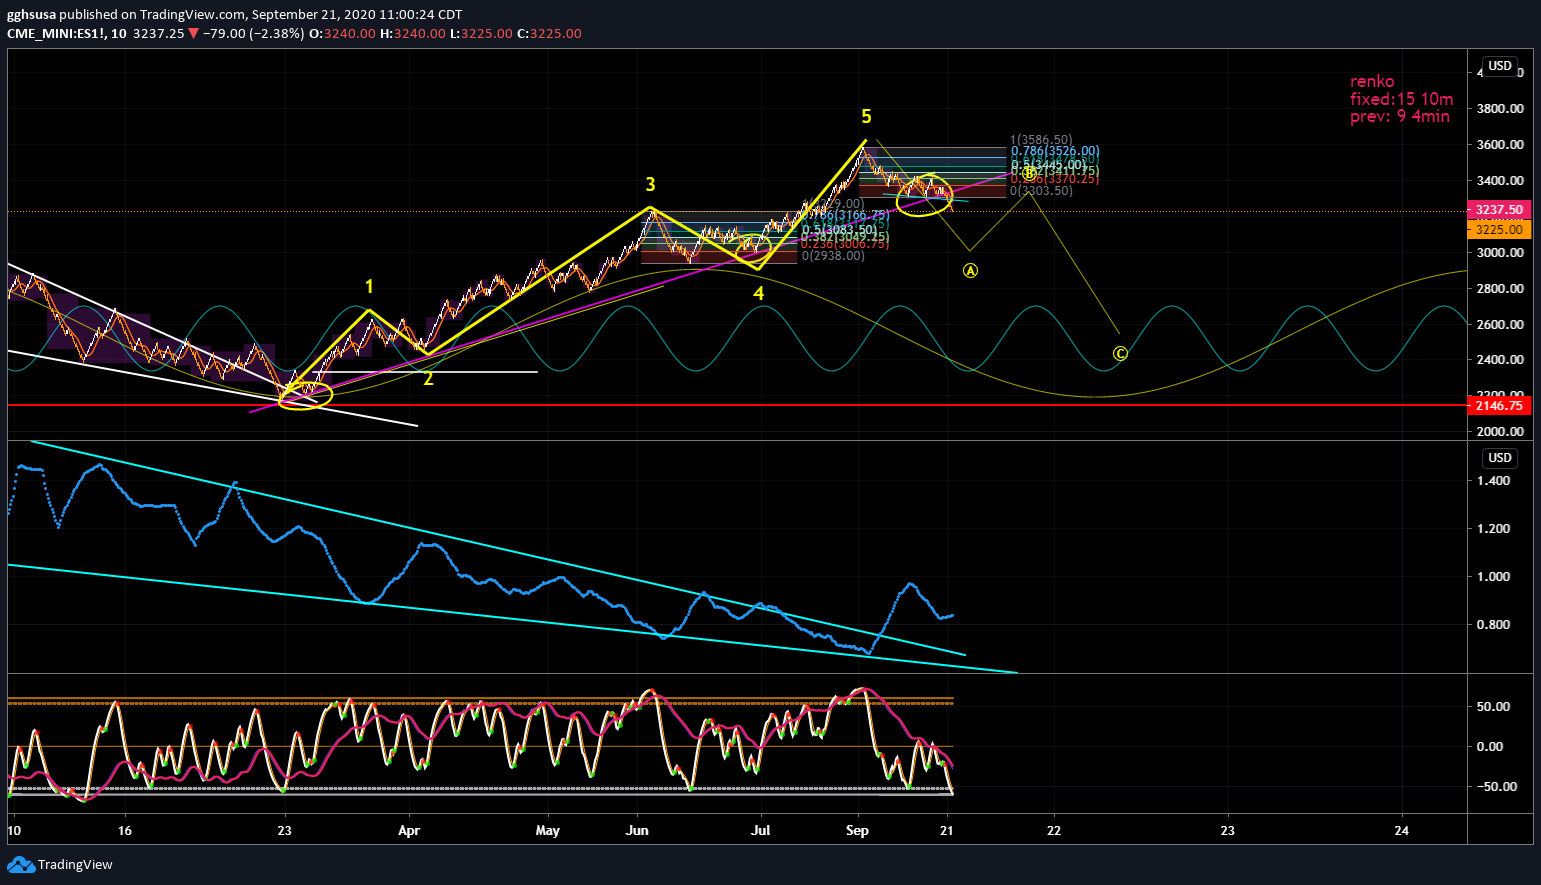Screen dimensions: 1541x885
Task: Click the 'prev: 9 4min' annotation line
Action: pyautogui.click(x=1400, y=116)
